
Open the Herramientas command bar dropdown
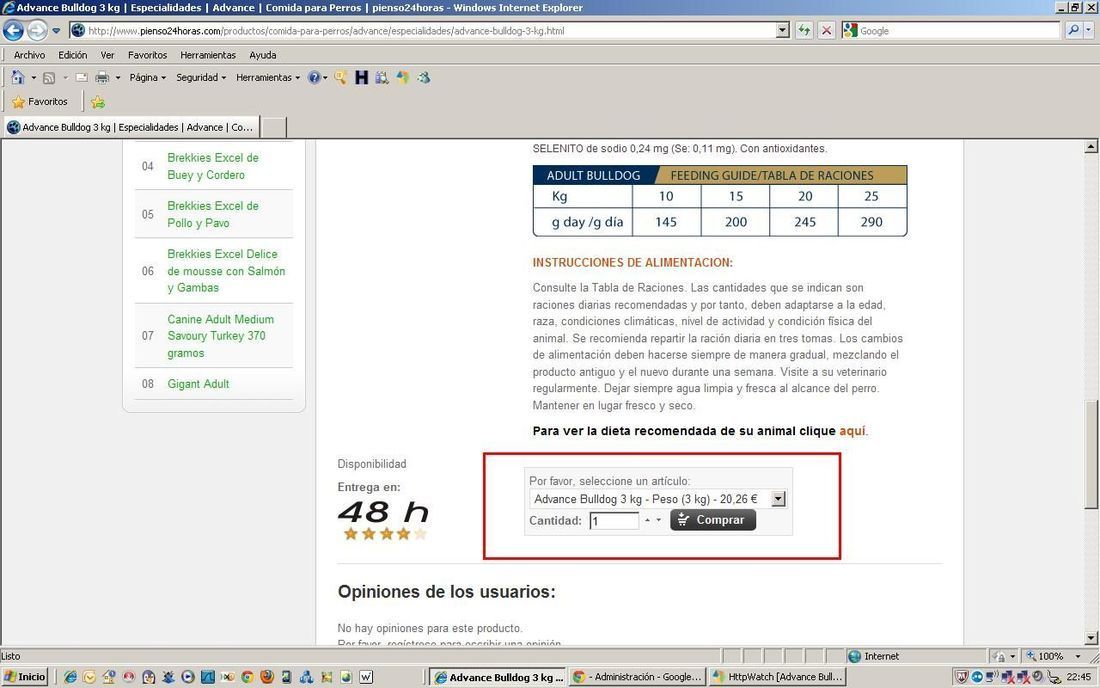pyautogui.click(x=268, y=78)
